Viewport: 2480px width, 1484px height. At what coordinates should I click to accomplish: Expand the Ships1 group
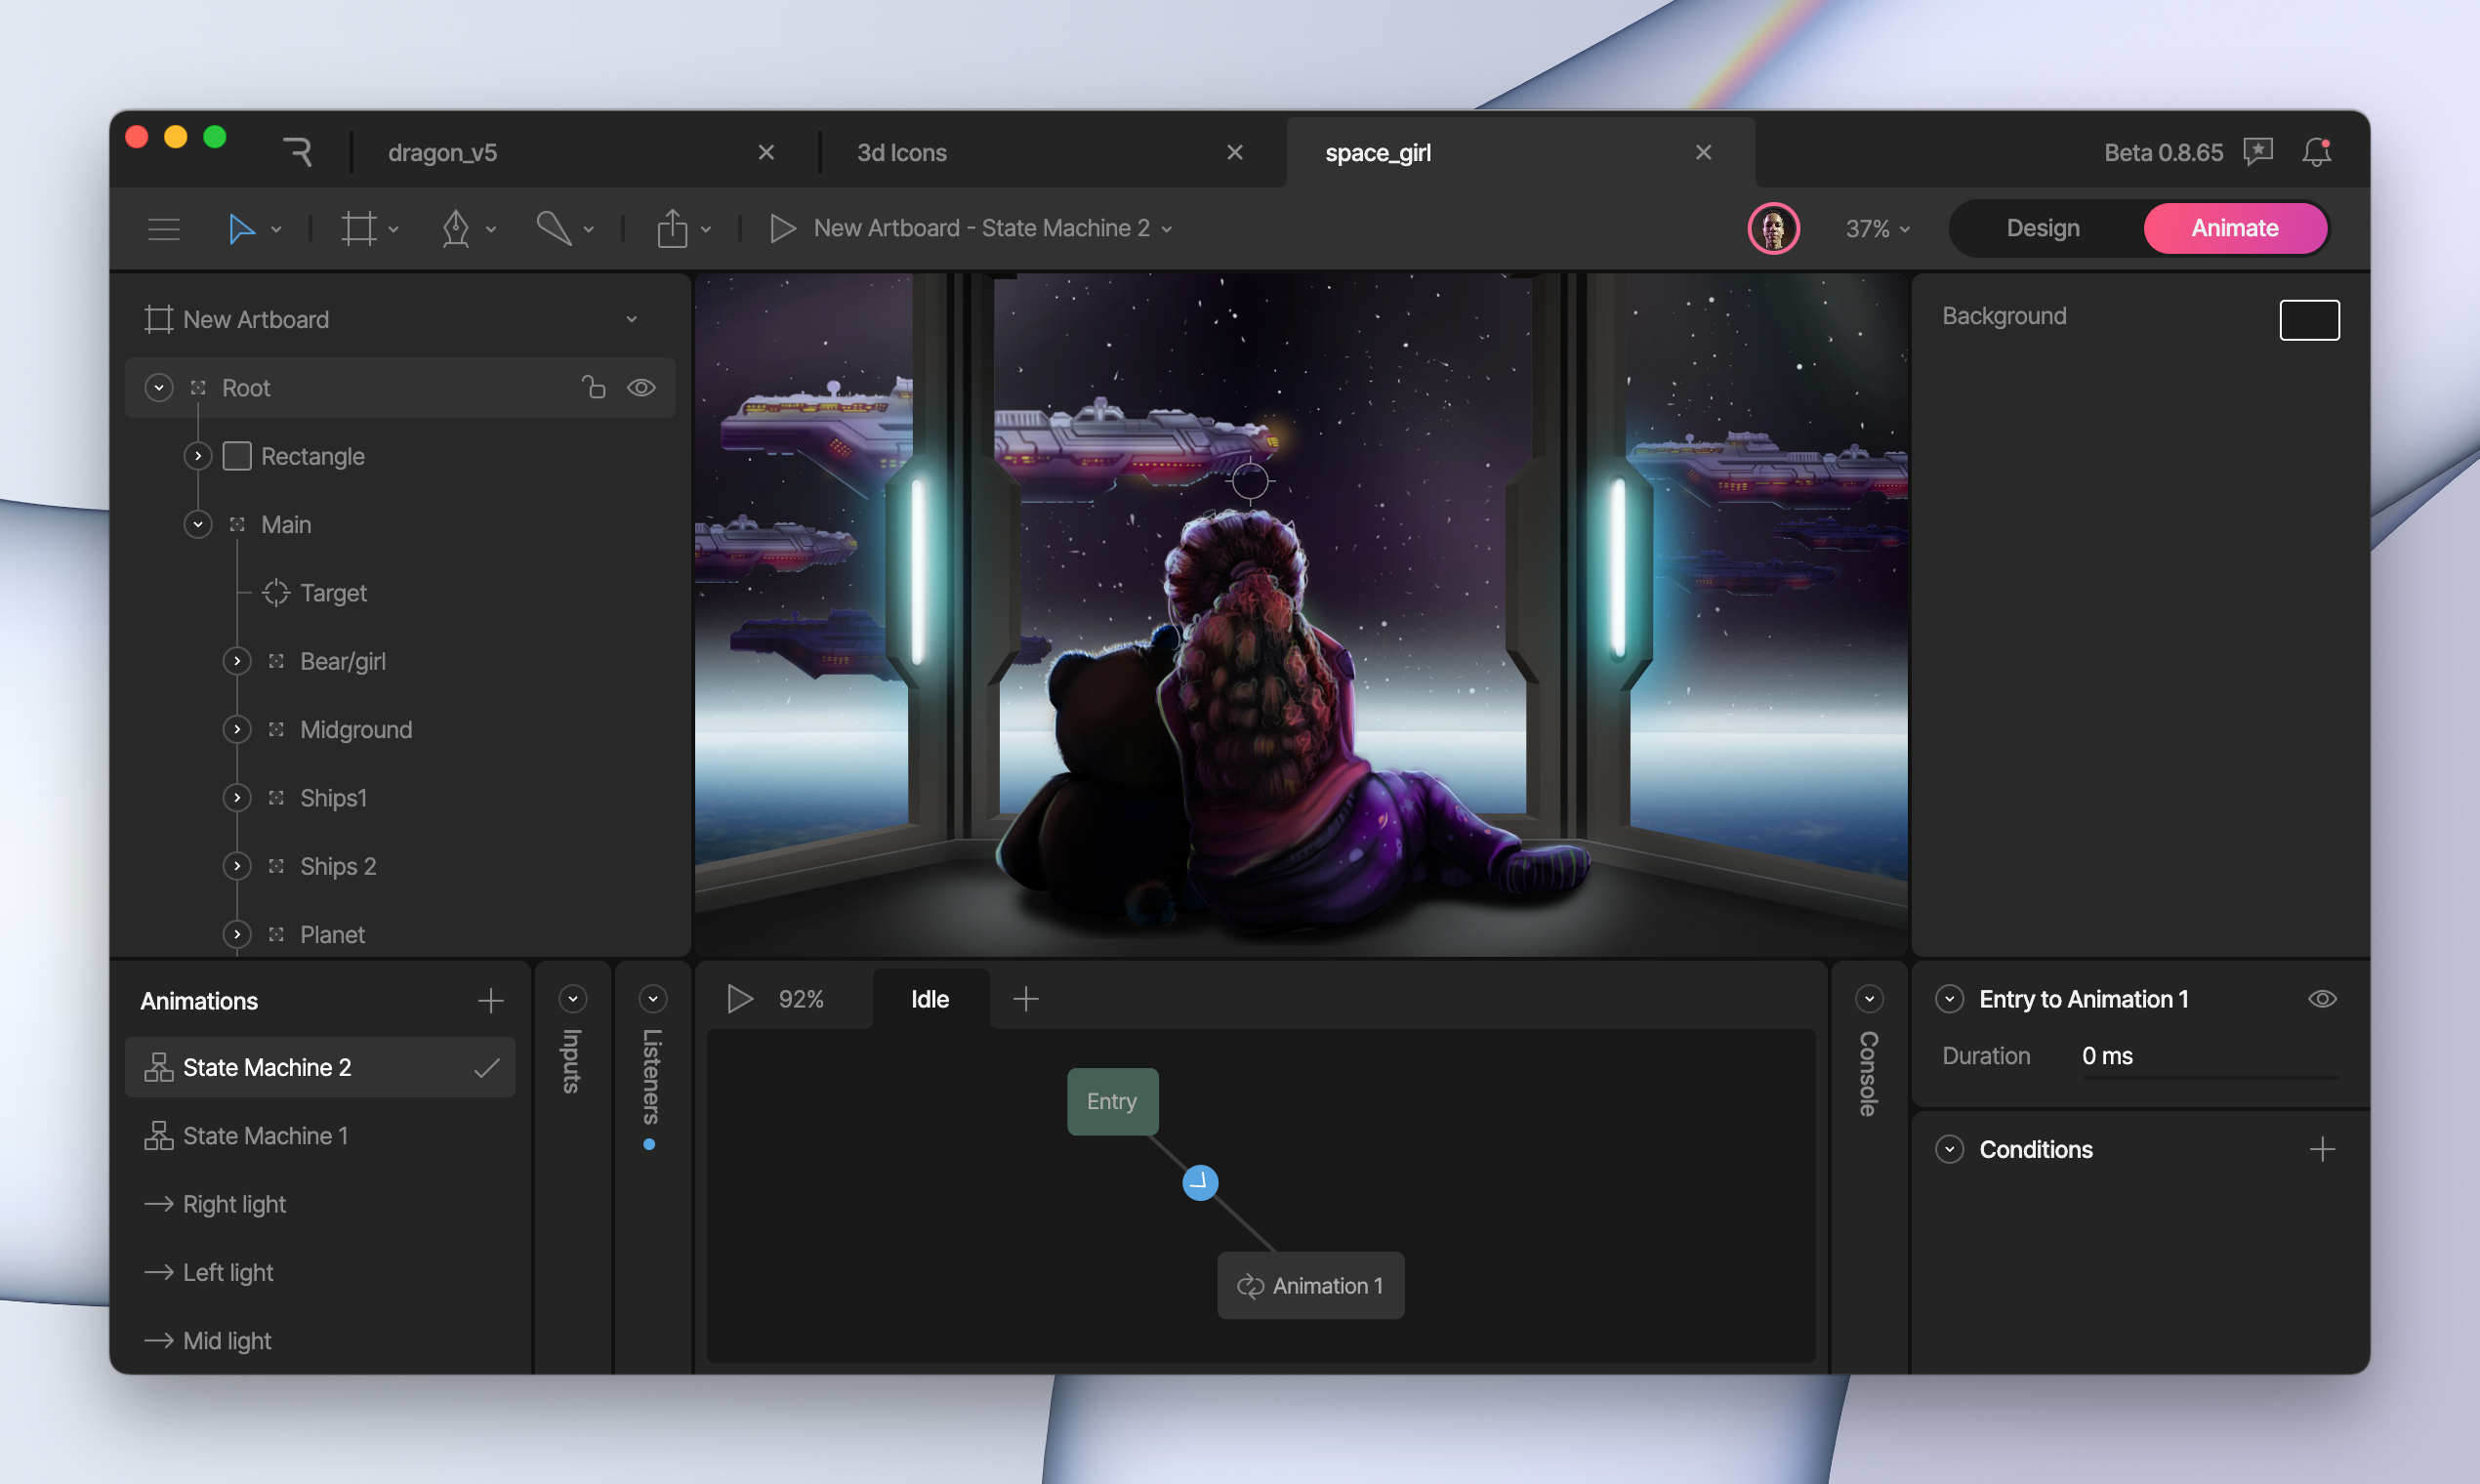tap(237, 798)
